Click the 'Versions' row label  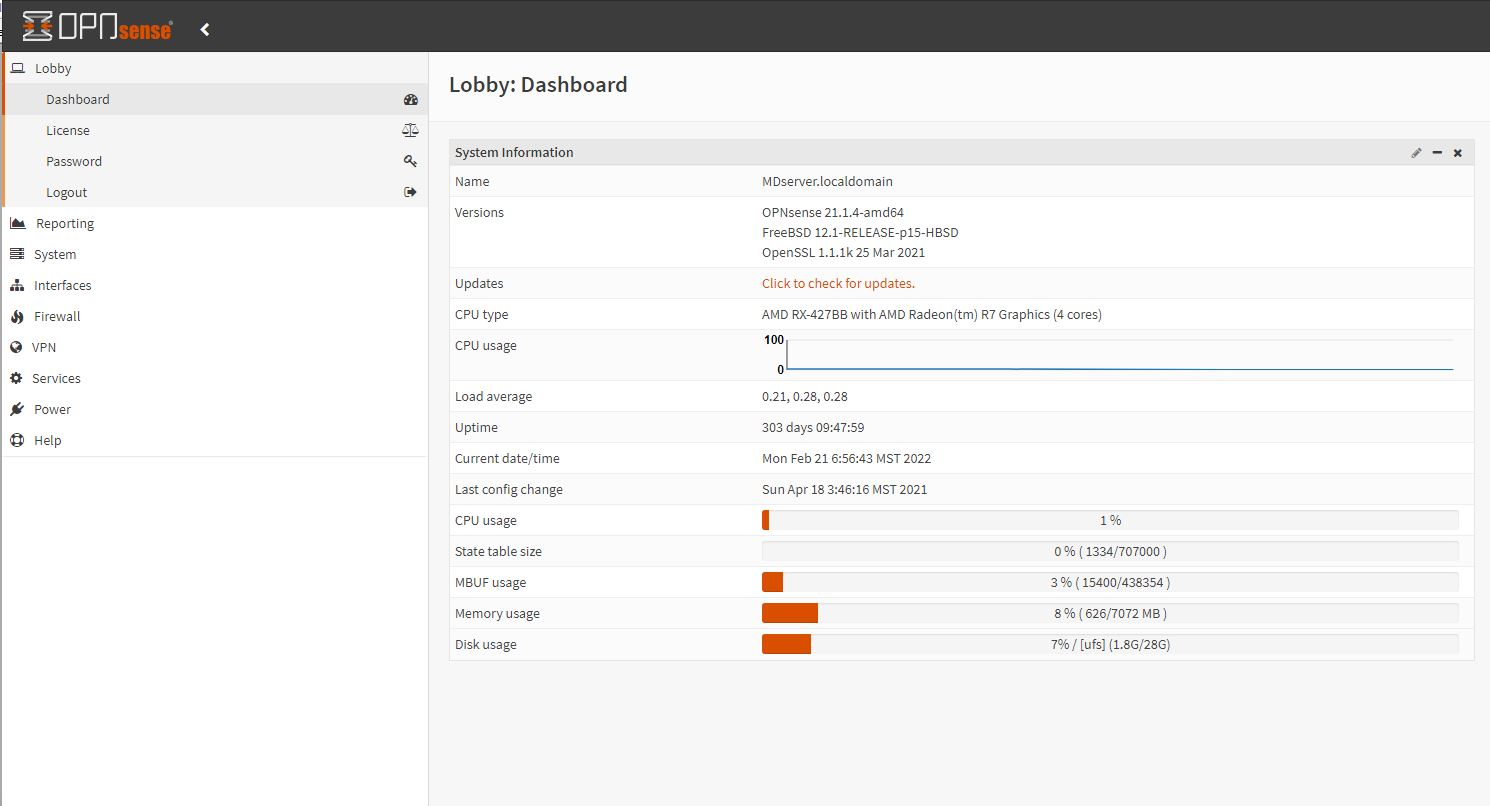click(479, 213)
